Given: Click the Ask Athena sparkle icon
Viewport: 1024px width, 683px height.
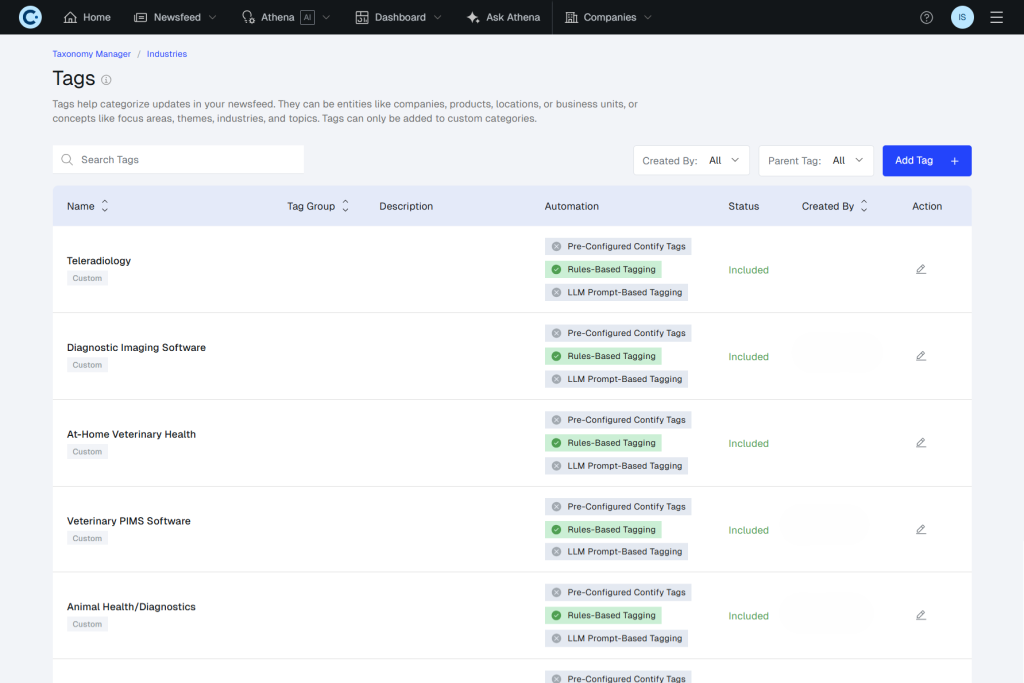Looking at the screenshot, I should pos(472,16).
